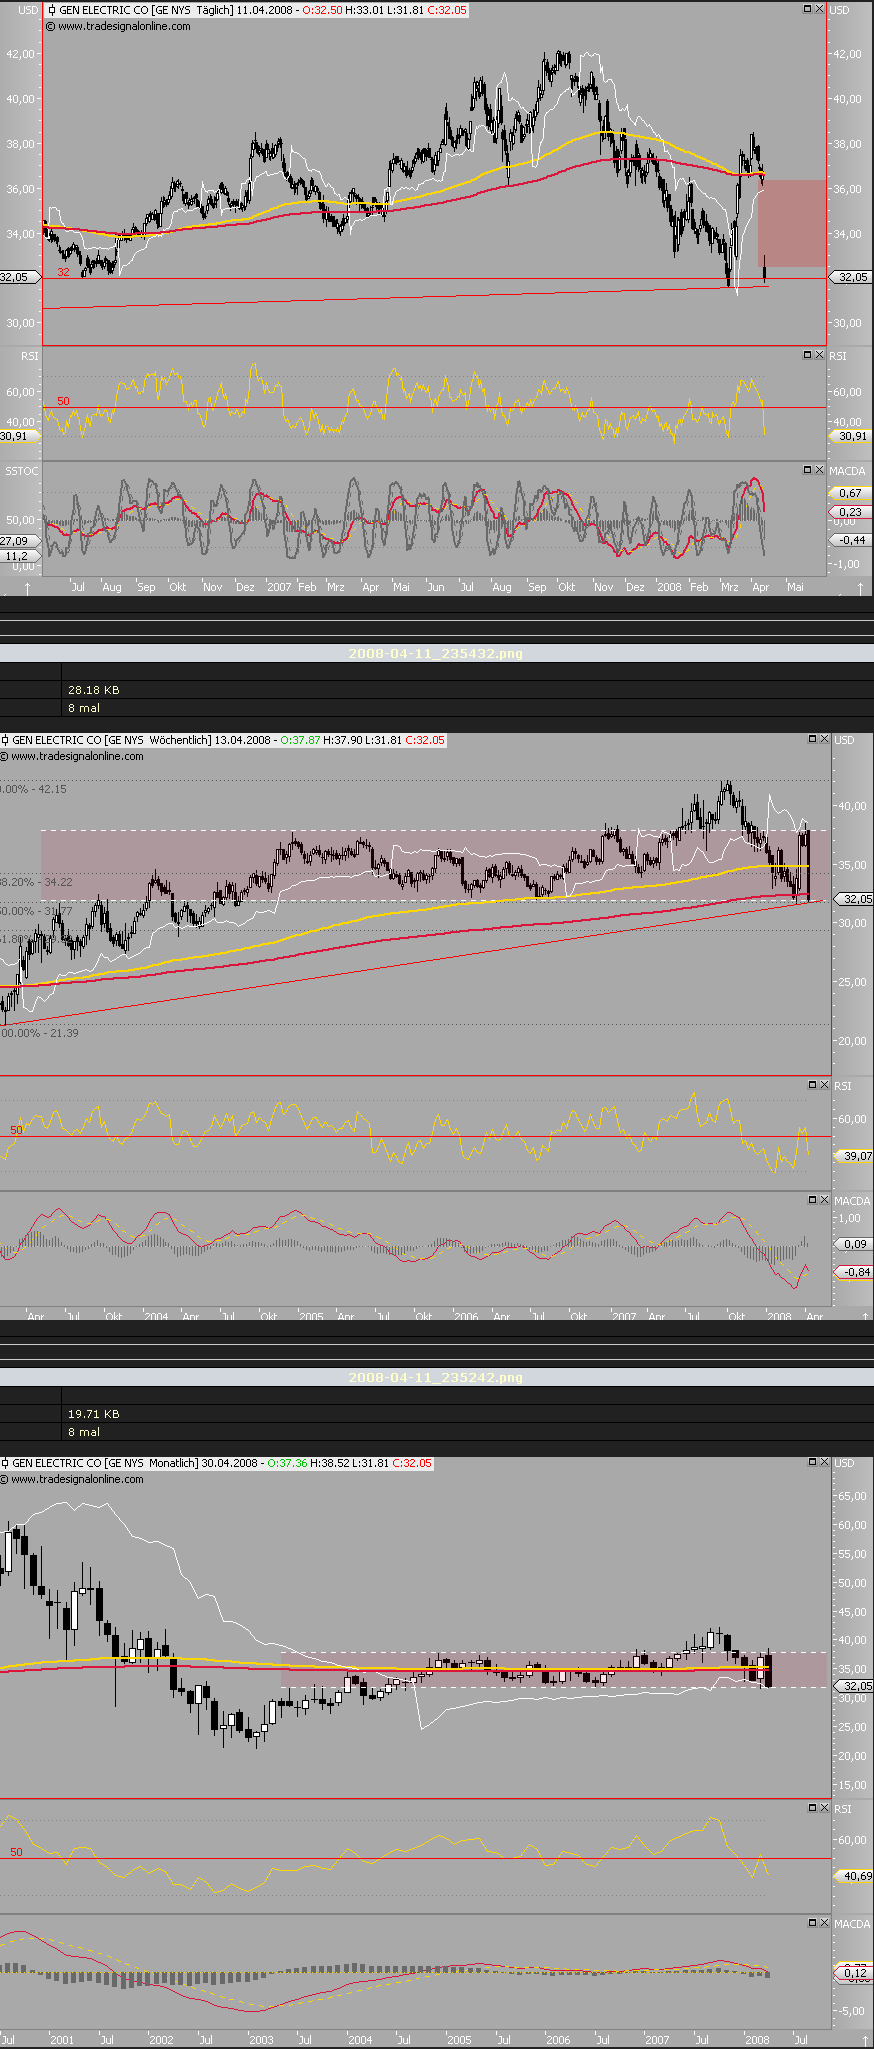Screen dimensions: 874x2049
Task: Maximize the daily RSI pane
Action: click(808, 355)
